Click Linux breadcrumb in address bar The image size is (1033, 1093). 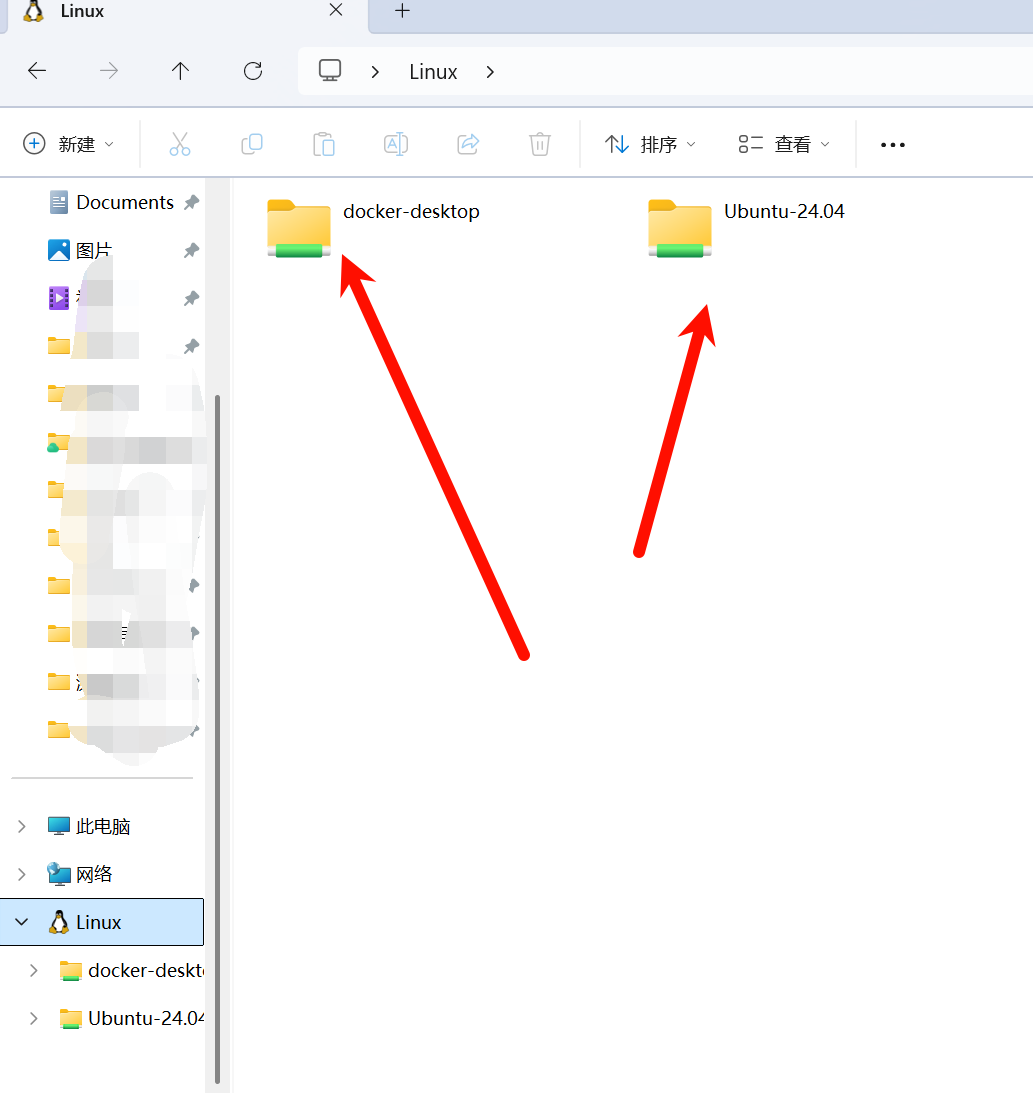[x=433, y=72]
